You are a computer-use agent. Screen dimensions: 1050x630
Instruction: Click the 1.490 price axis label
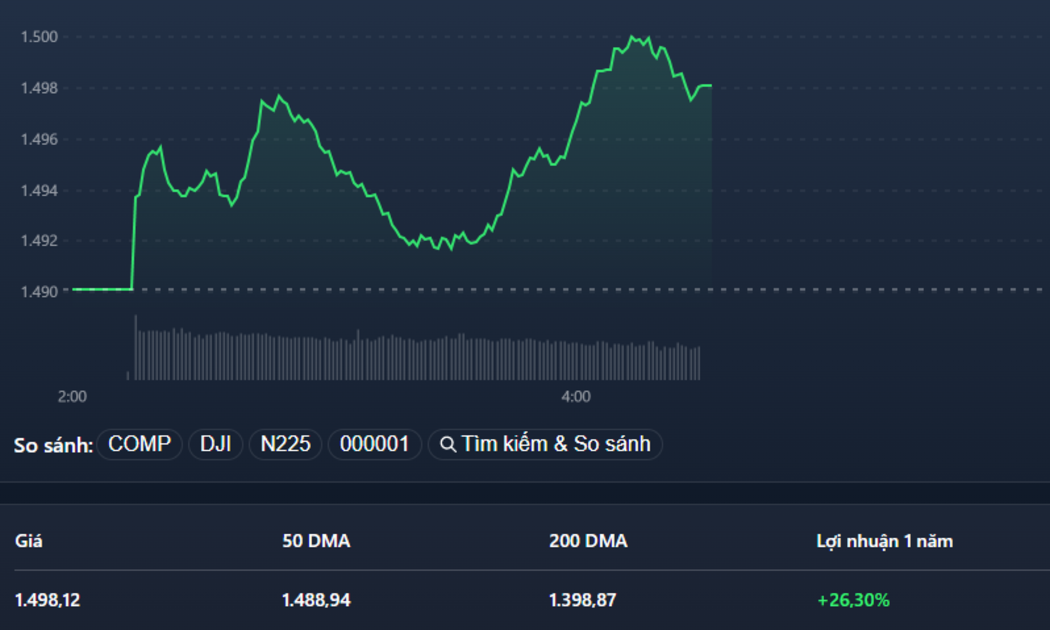[40, 292]
